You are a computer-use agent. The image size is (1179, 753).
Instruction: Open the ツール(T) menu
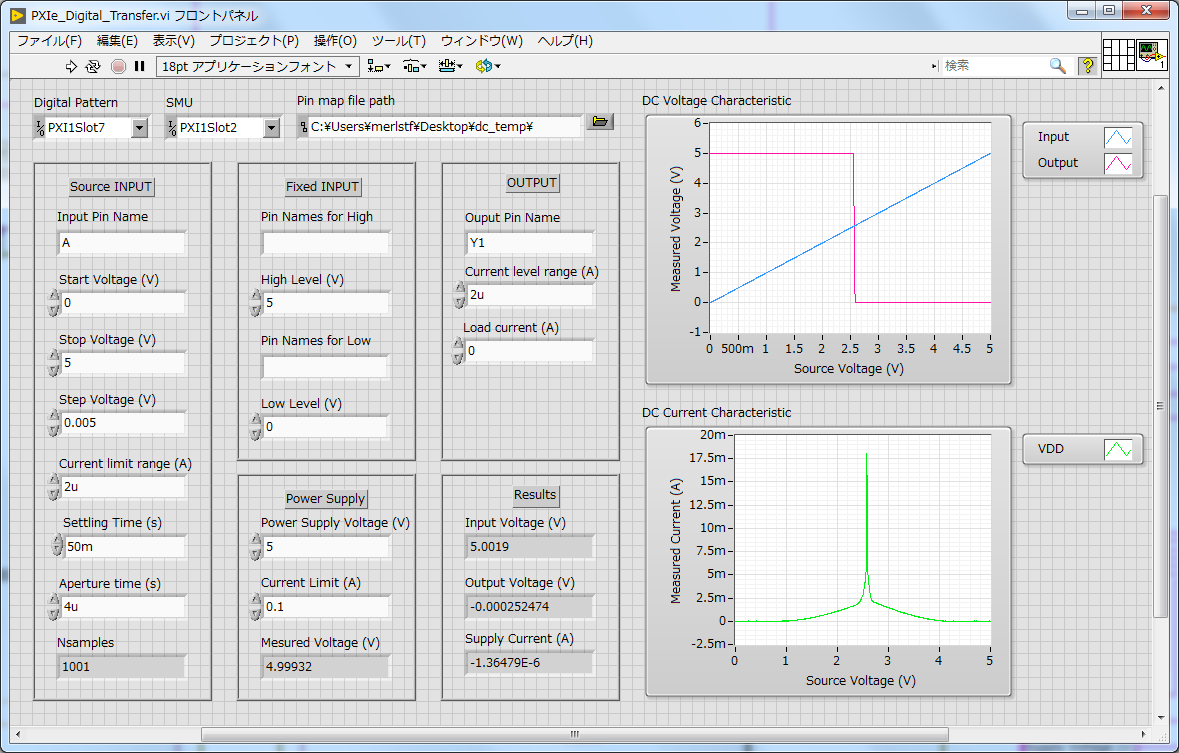[399, 41]
